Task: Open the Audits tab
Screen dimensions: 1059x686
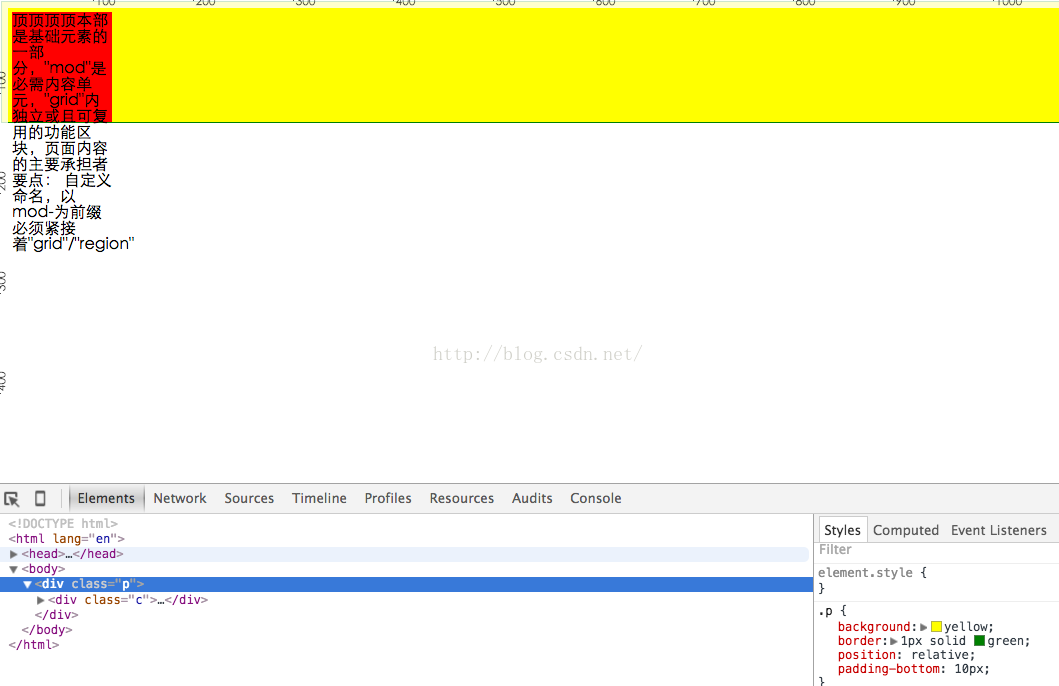Action: [532, 498]
